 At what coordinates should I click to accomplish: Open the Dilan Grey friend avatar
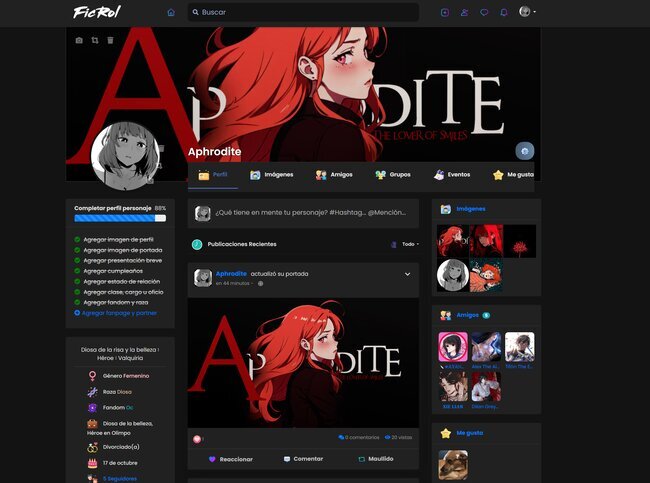tap(486, 386)
